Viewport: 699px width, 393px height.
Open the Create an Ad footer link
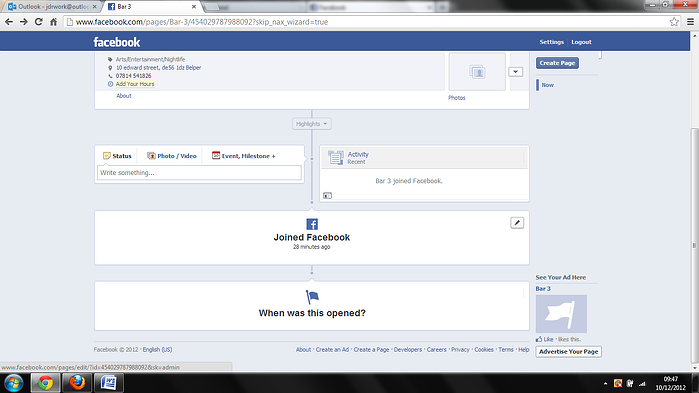tap(332, 349)
